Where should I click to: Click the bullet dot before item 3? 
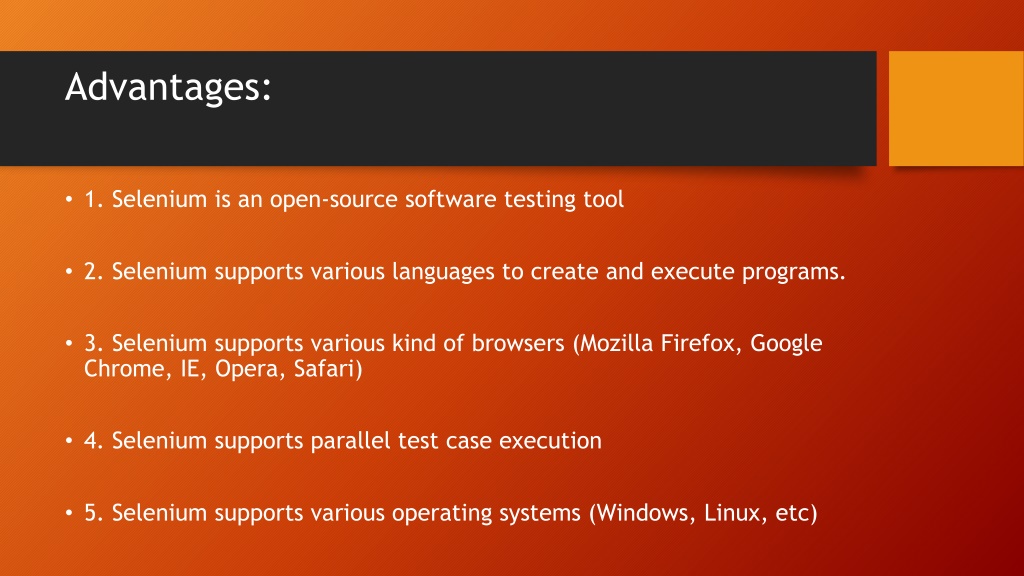point(69,343)
